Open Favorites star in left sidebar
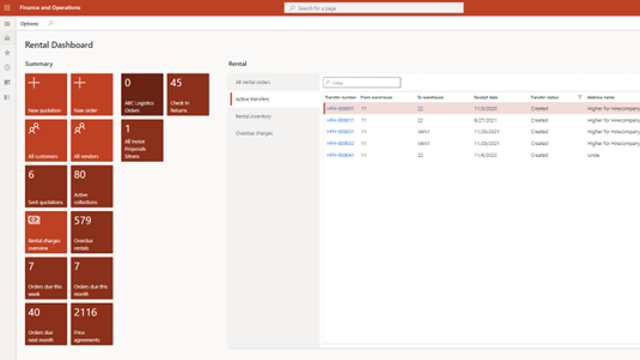The height and width of the screenshot is (360, 640). tap(7, 53)
